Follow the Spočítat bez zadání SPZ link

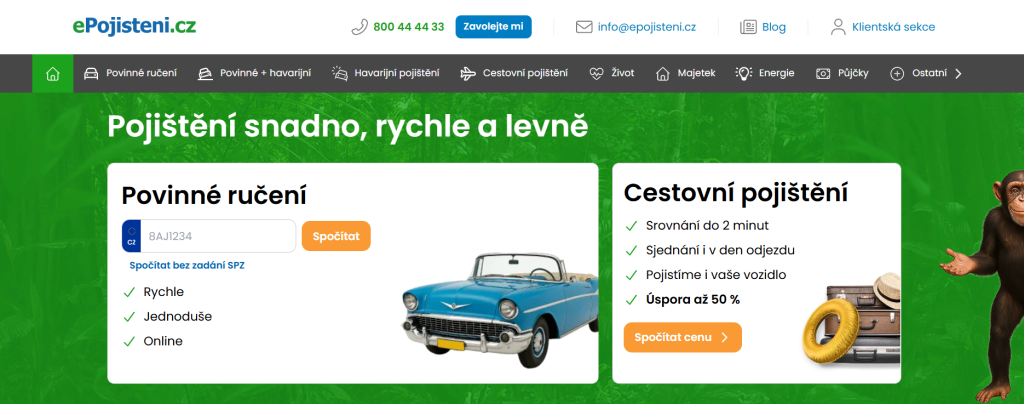click(187, 265)
